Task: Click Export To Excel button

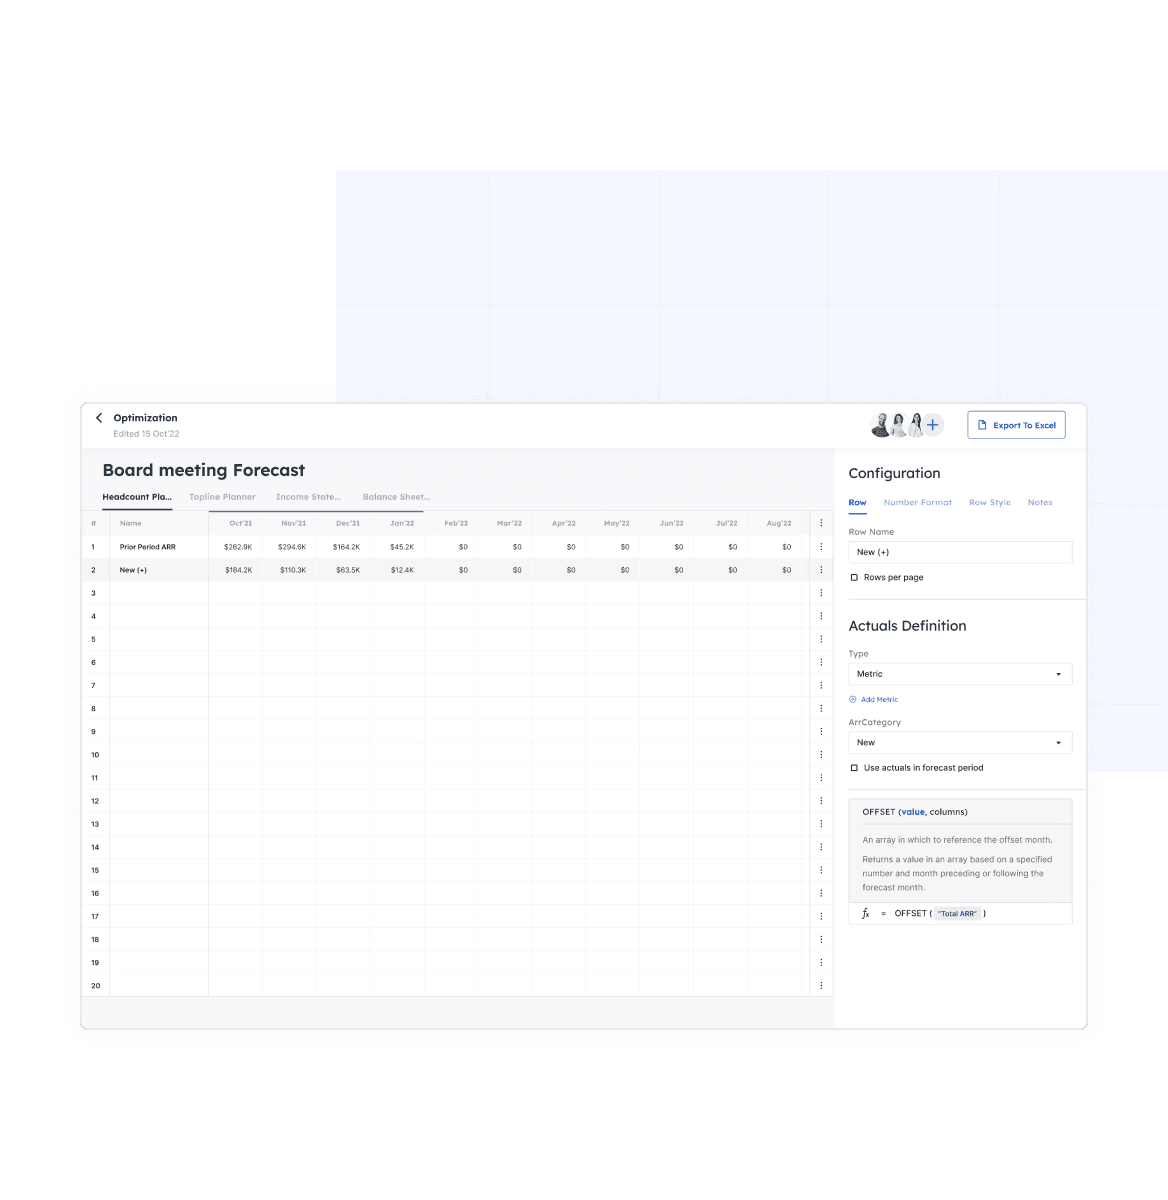Action: click(1016, 425)
